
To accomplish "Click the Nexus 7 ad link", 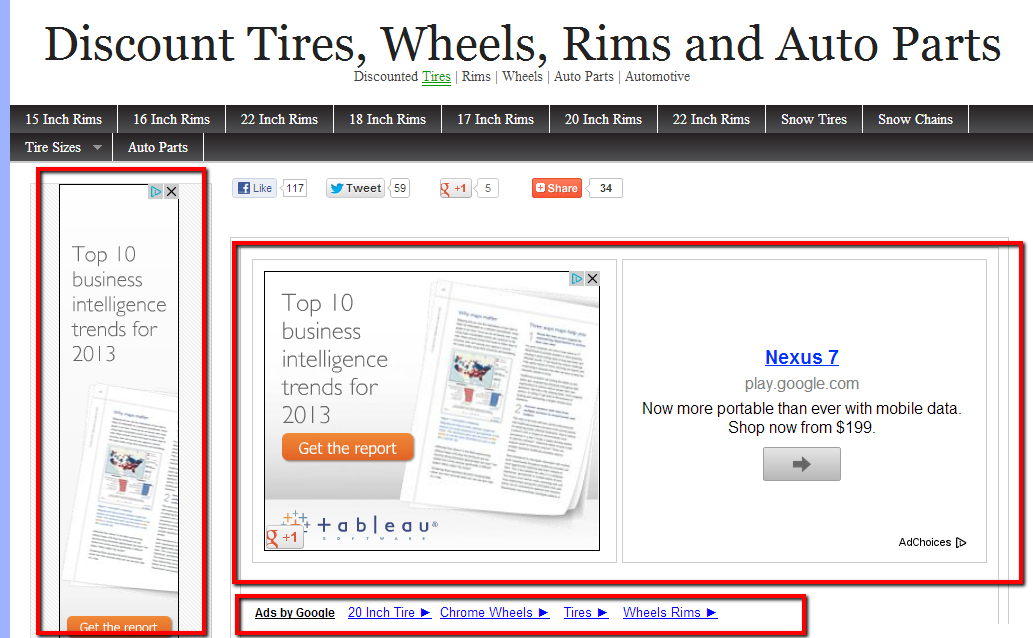I will click(801, 357).
